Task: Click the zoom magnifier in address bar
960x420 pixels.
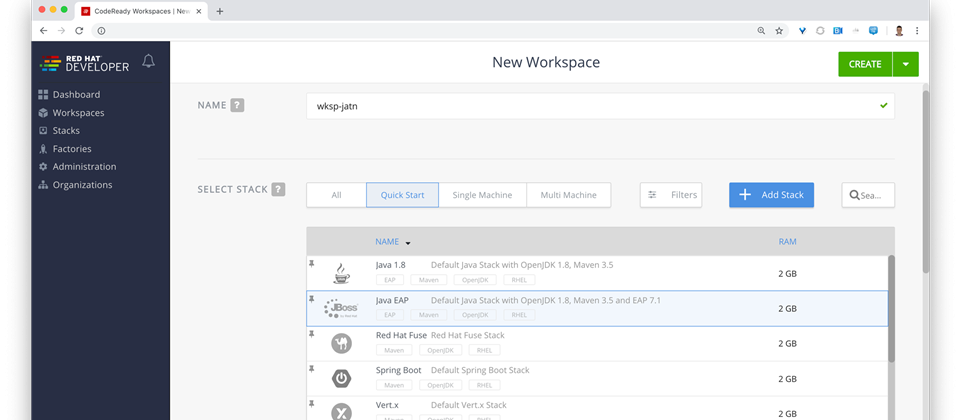Action: click(x=761, y=31)
